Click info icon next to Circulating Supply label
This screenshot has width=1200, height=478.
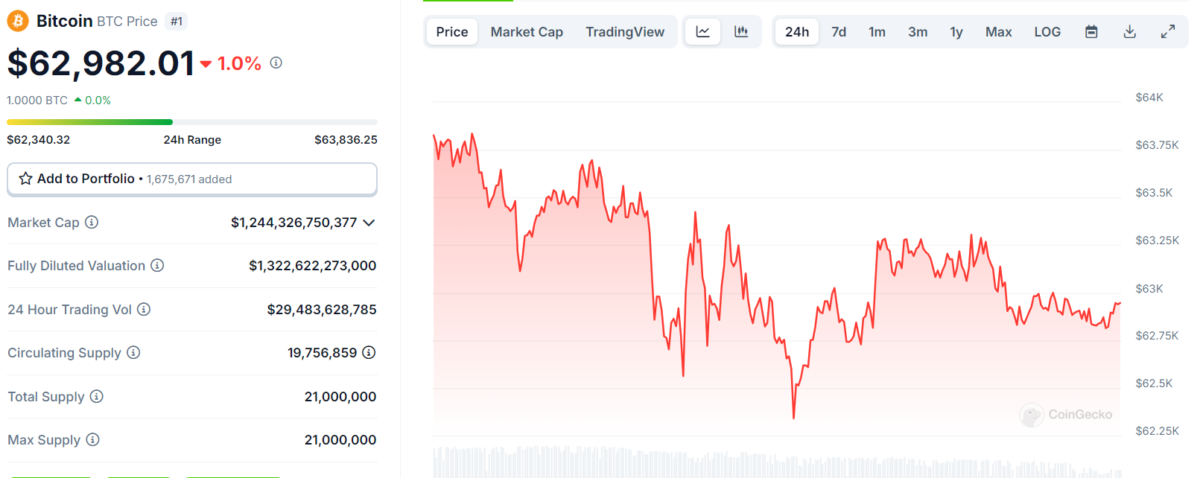[133, 353]
